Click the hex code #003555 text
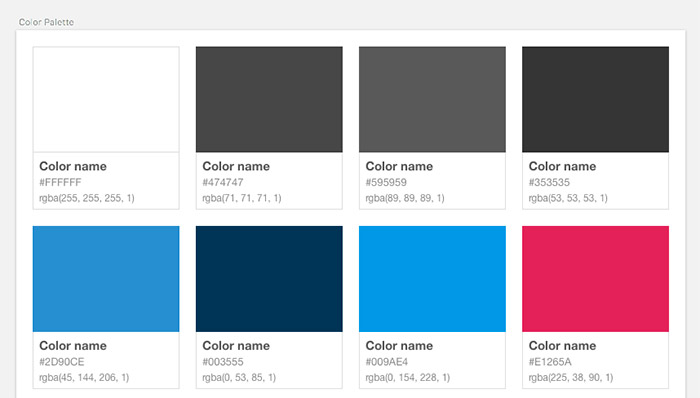700x398 pixels. [x=223, y=362]
